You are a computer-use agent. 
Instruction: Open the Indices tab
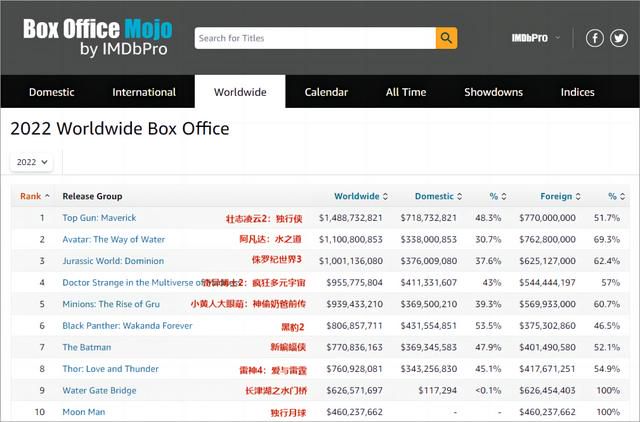(x=578, y=92)
